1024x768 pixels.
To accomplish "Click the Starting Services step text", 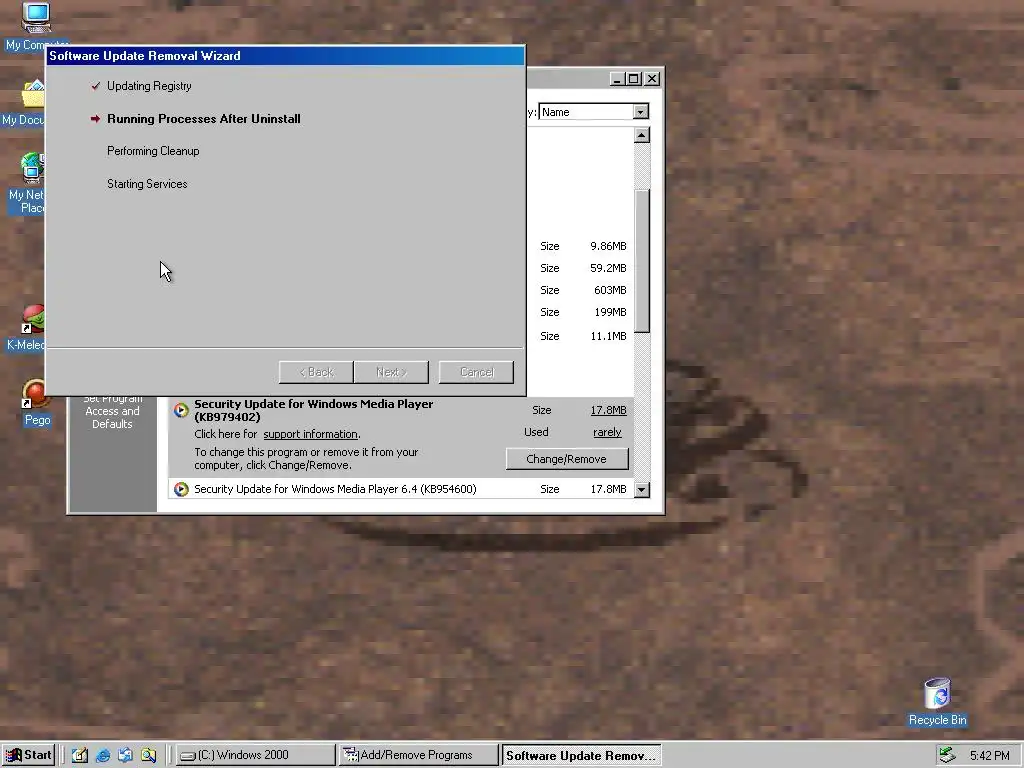I will (147, 184).
